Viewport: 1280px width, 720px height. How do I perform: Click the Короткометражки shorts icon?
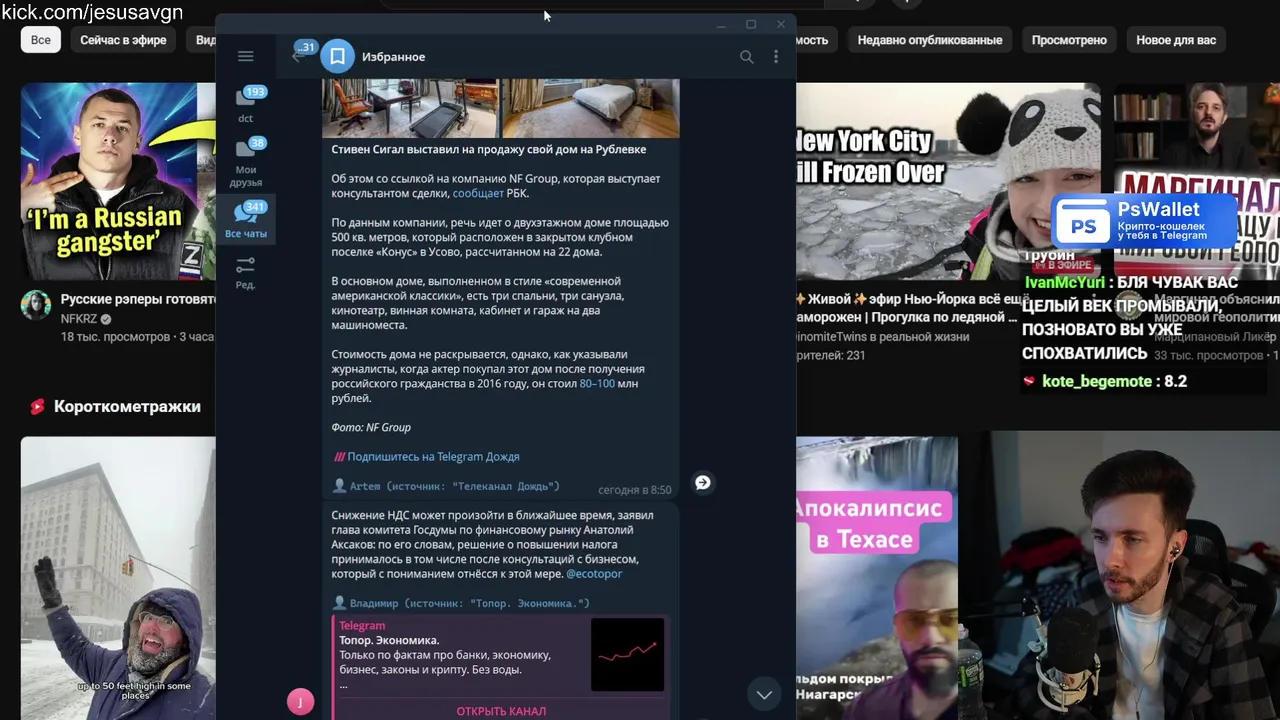coord(37,407)
